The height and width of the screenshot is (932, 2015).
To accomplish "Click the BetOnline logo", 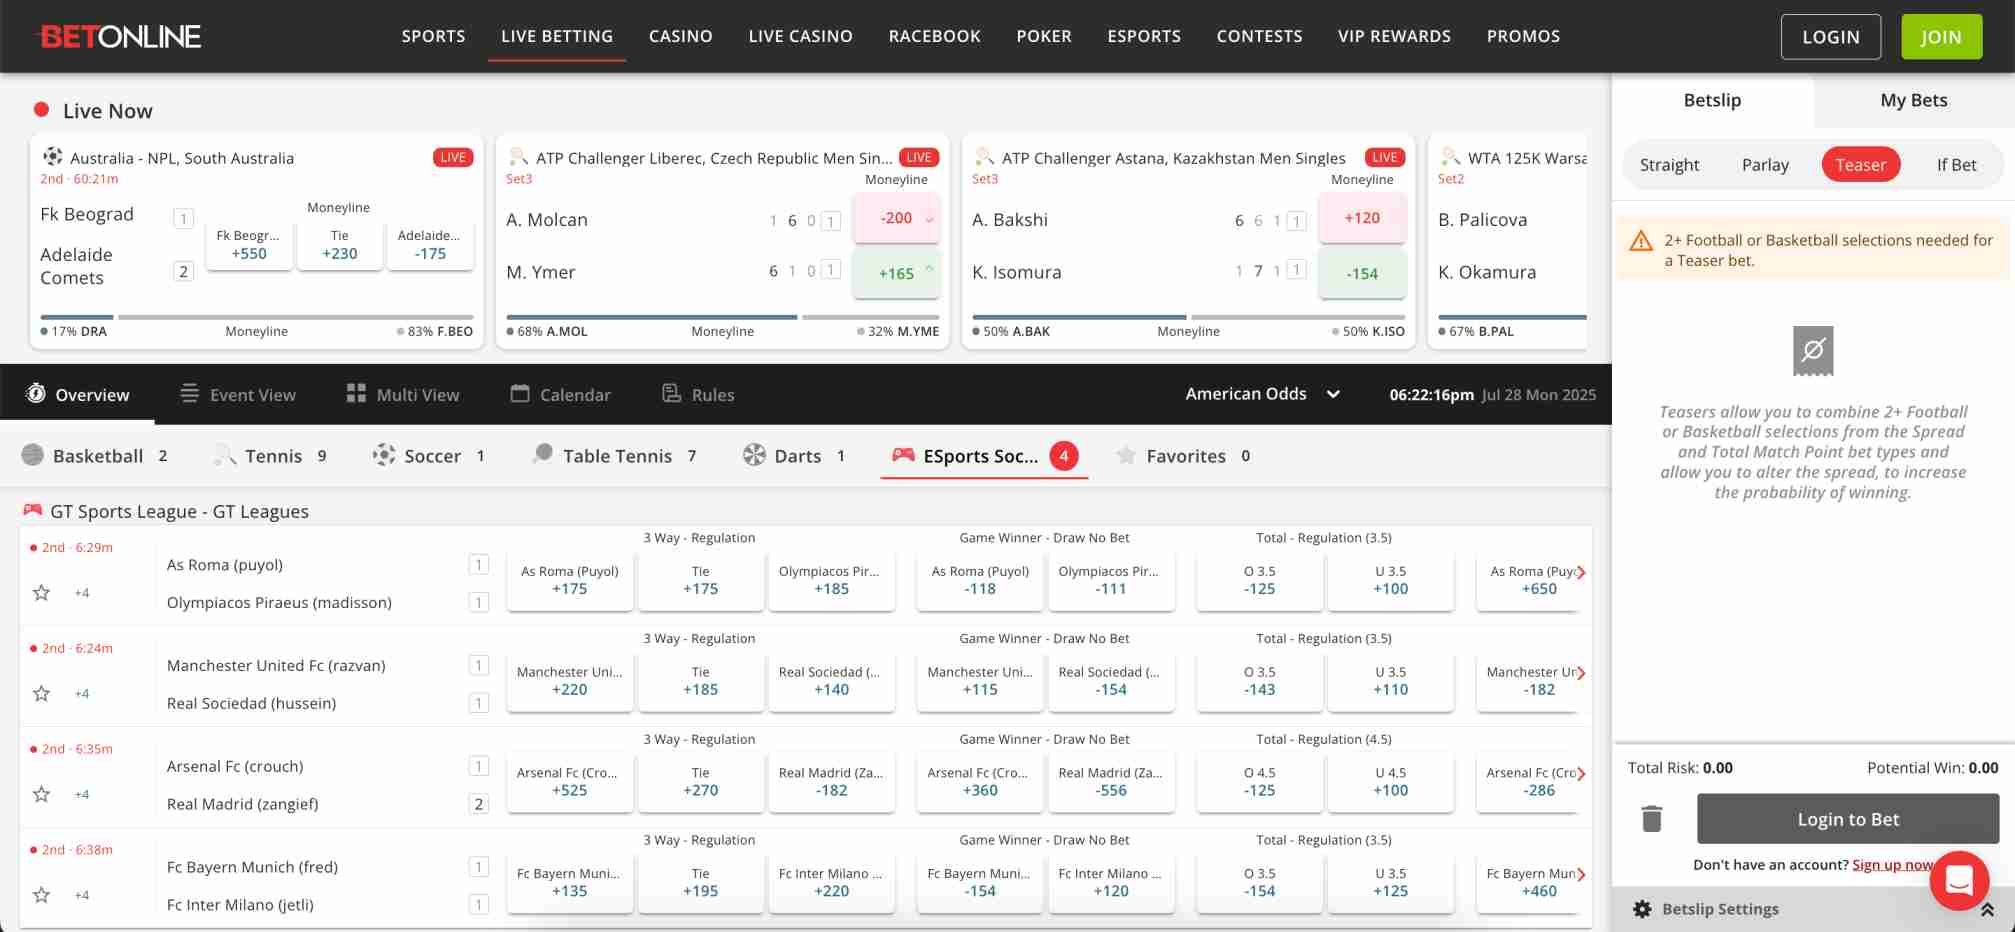I will 119,37.
